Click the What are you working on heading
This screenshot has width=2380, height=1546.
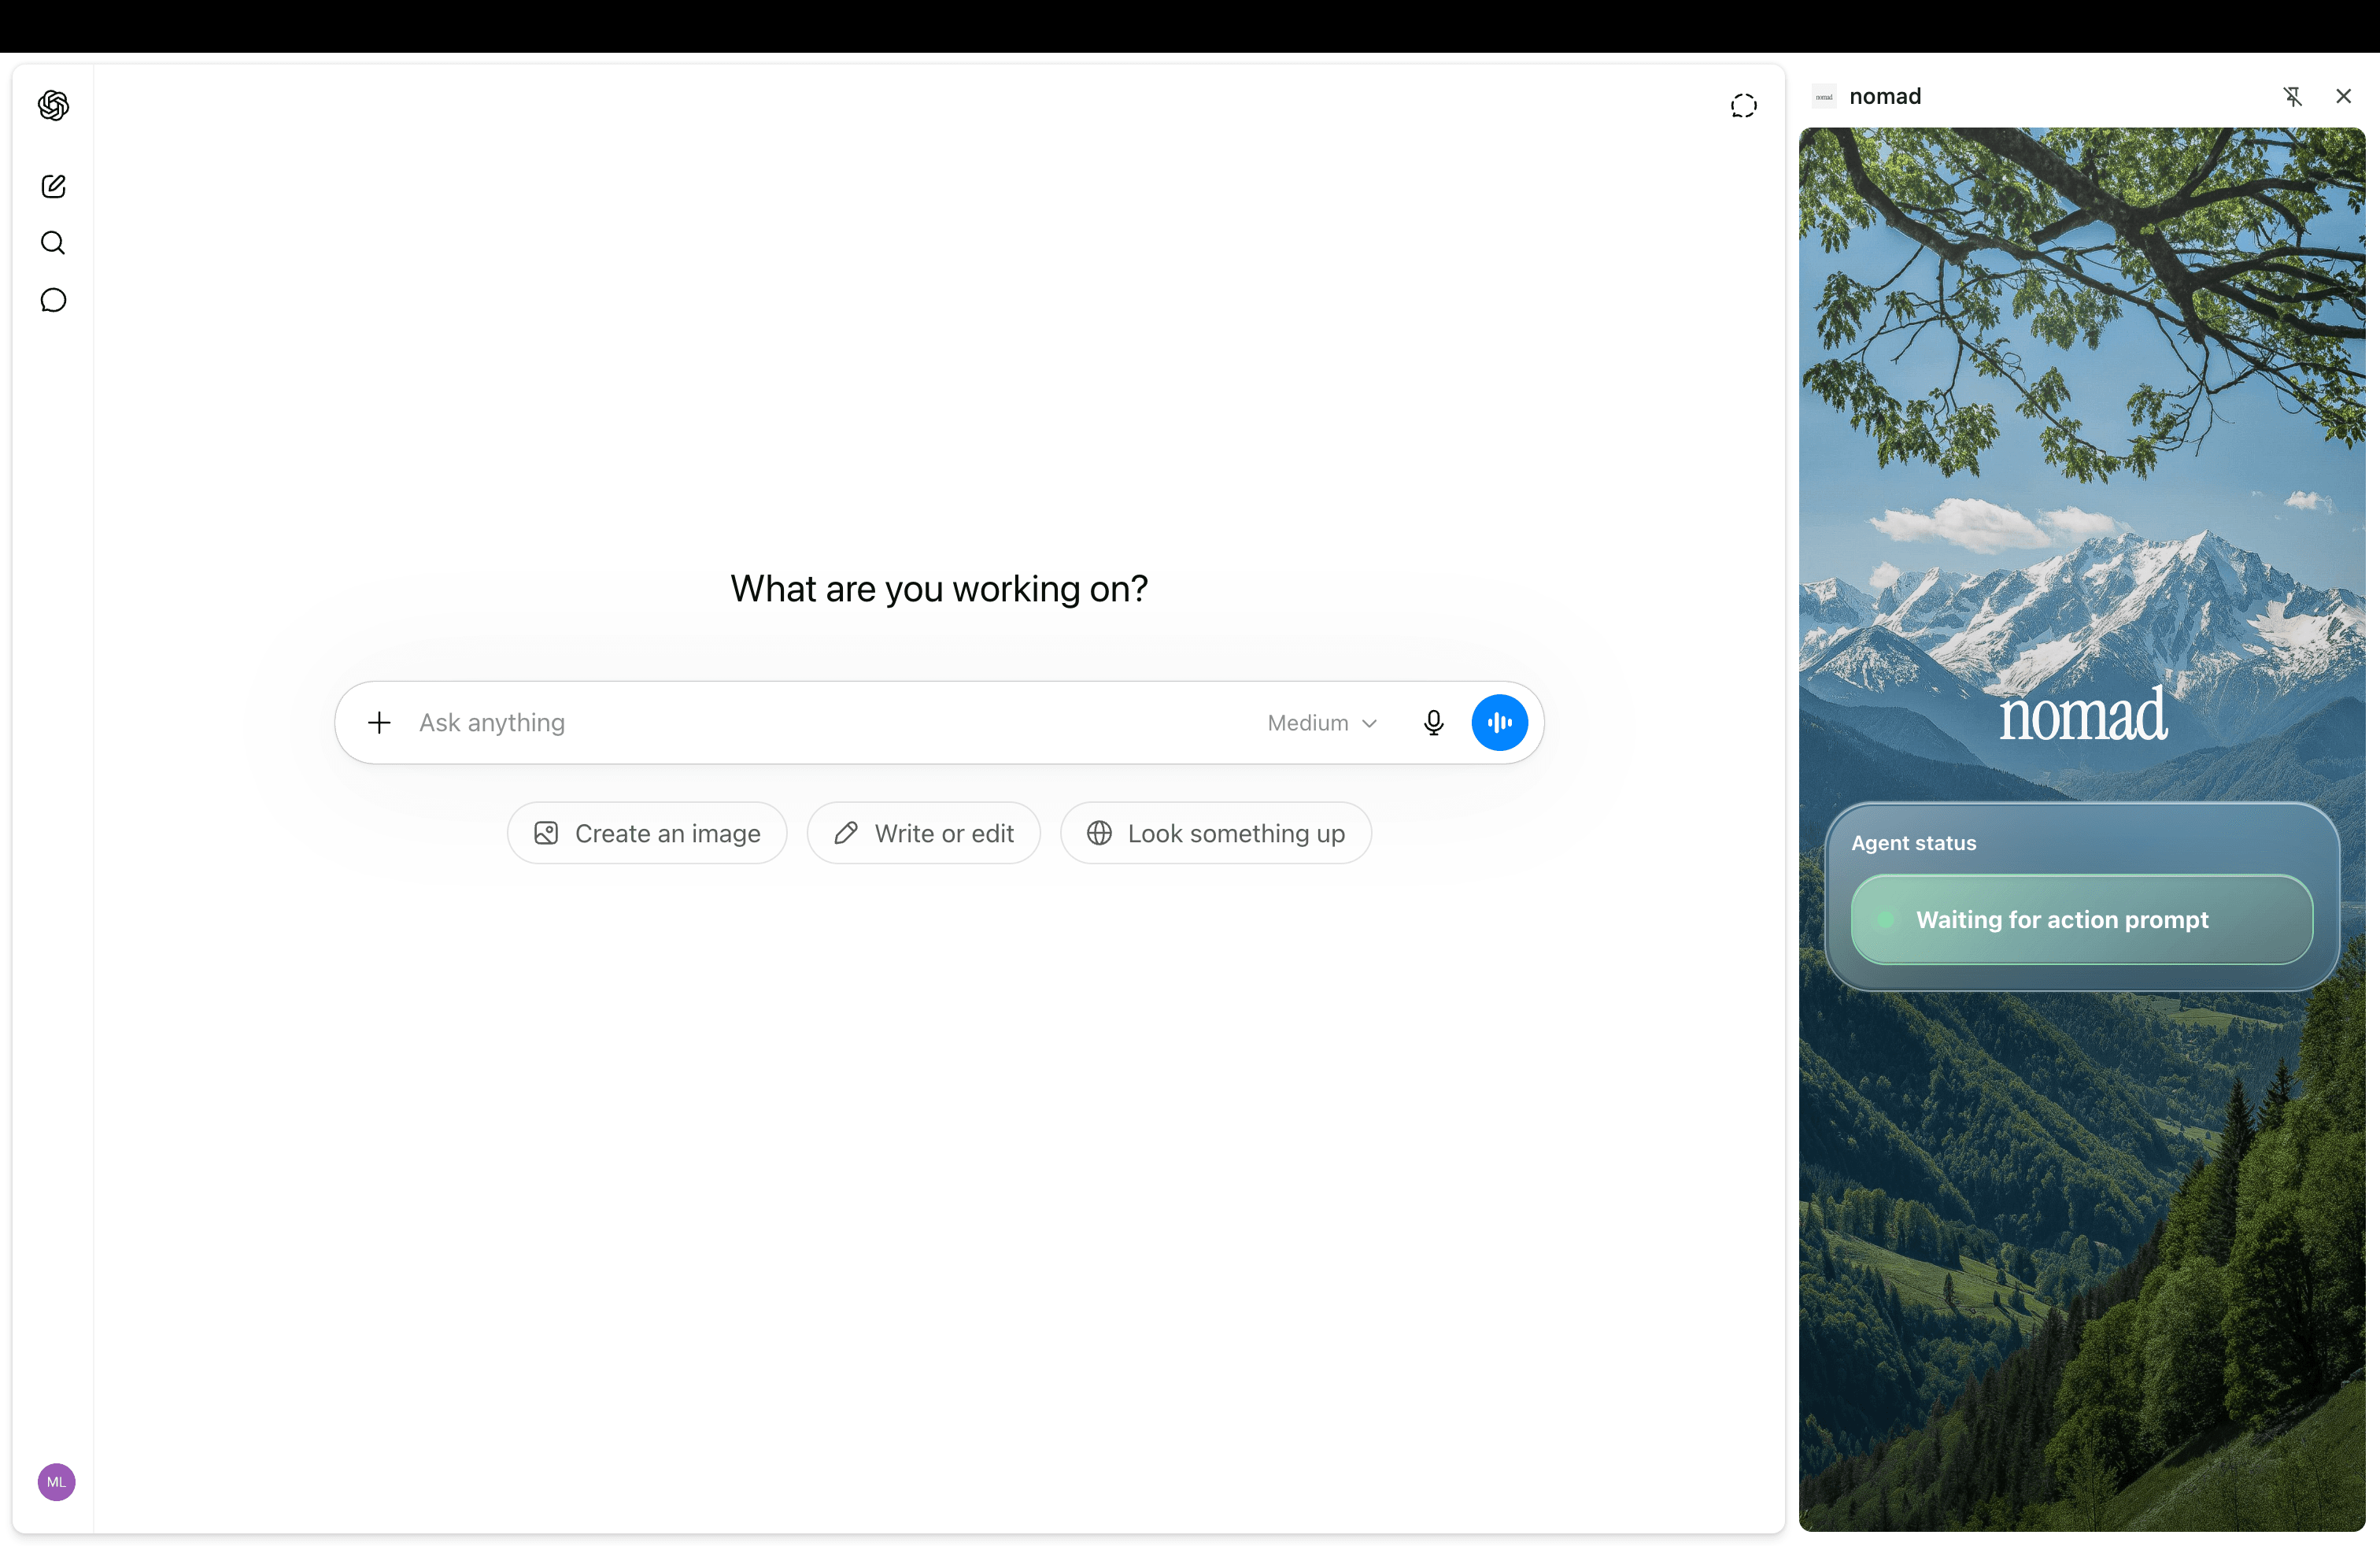coord(939,589)
